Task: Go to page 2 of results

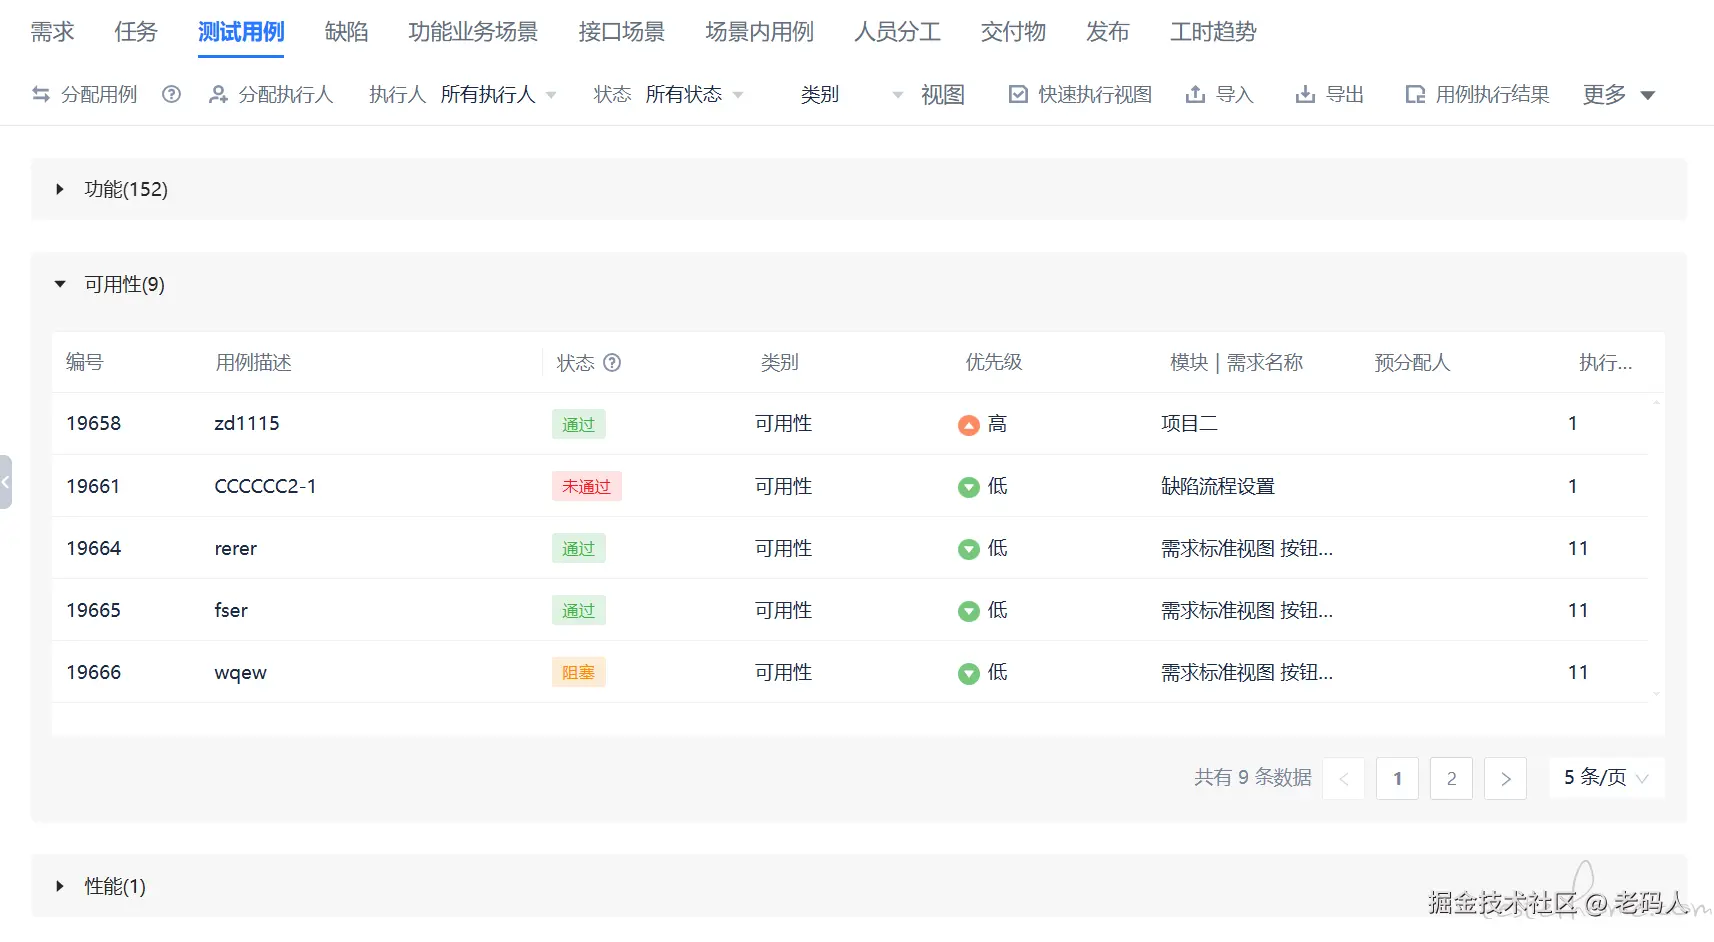Action: (1451, 778)
